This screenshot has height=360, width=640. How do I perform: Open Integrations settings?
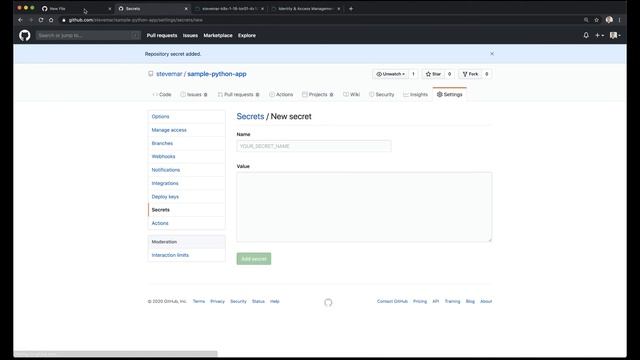point(187,183)
